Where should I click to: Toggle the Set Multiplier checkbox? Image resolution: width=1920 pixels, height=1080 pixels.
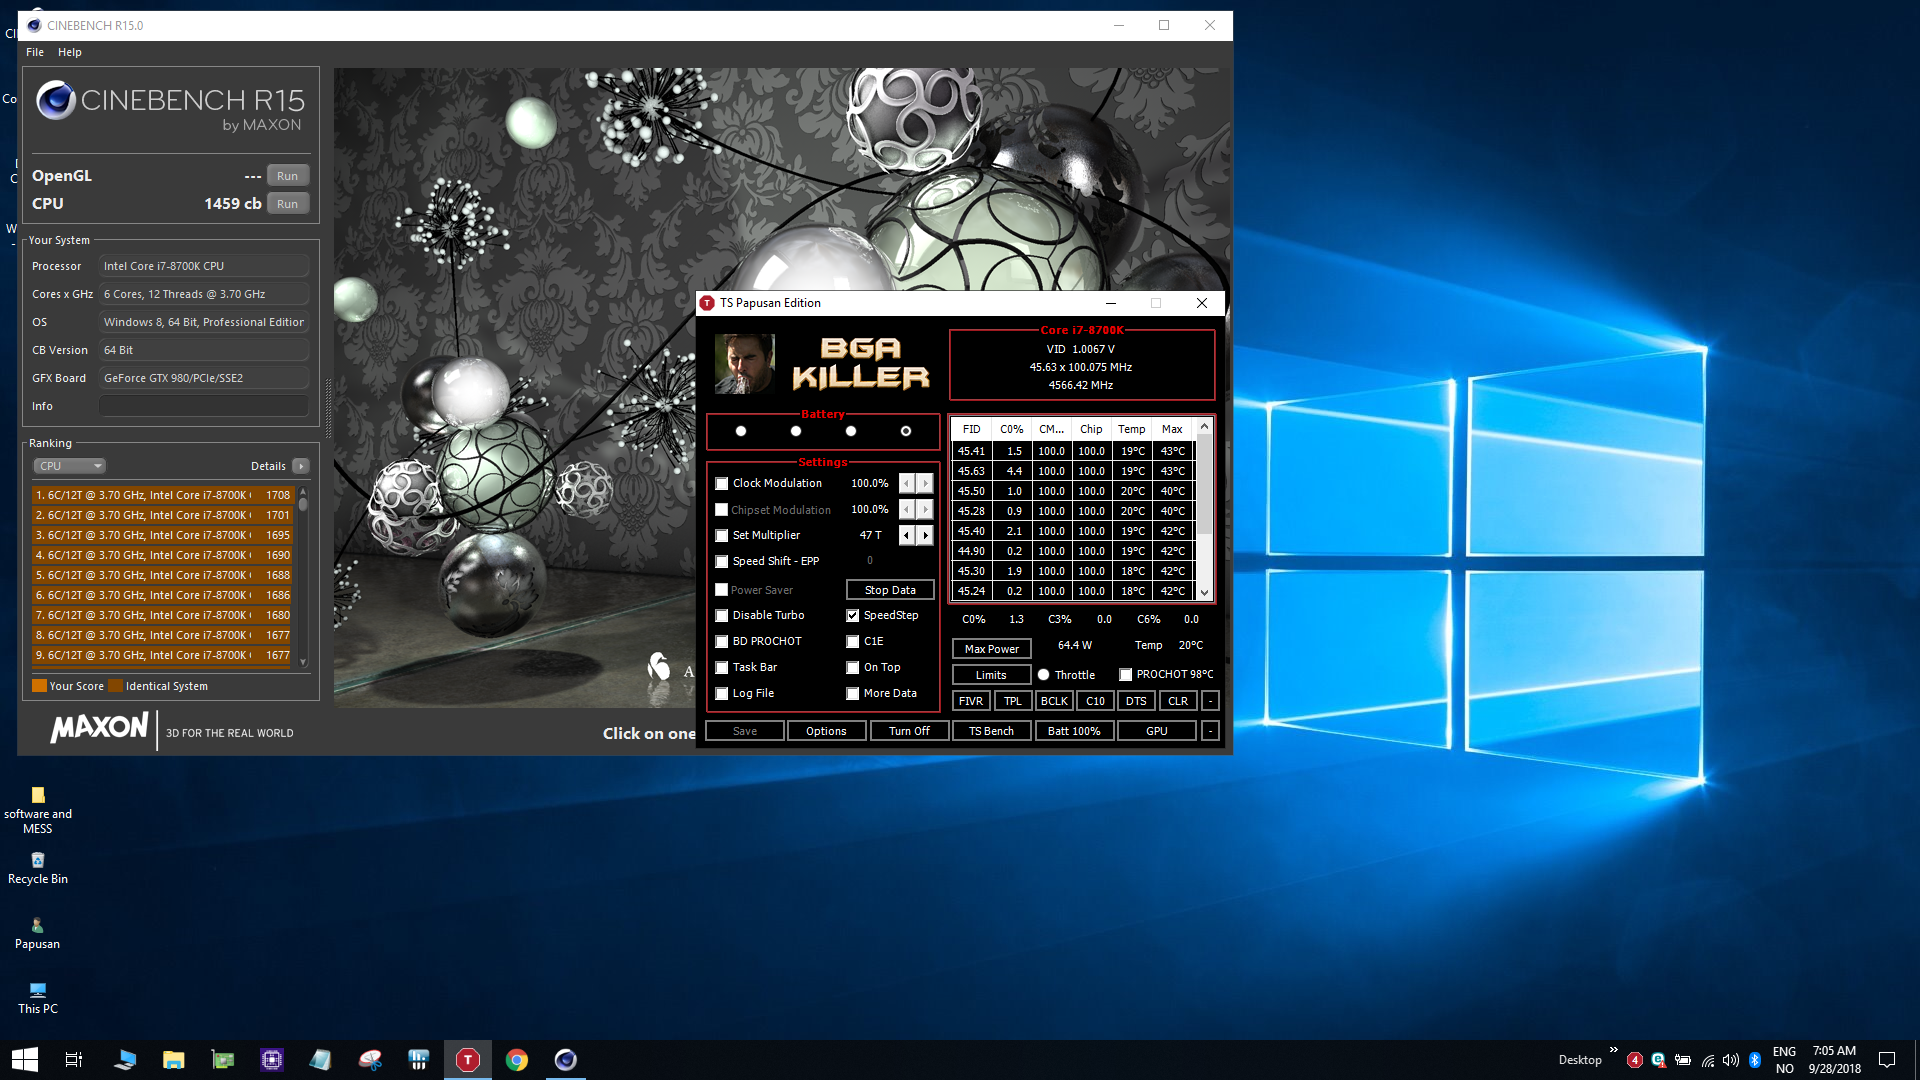point(721,535)
